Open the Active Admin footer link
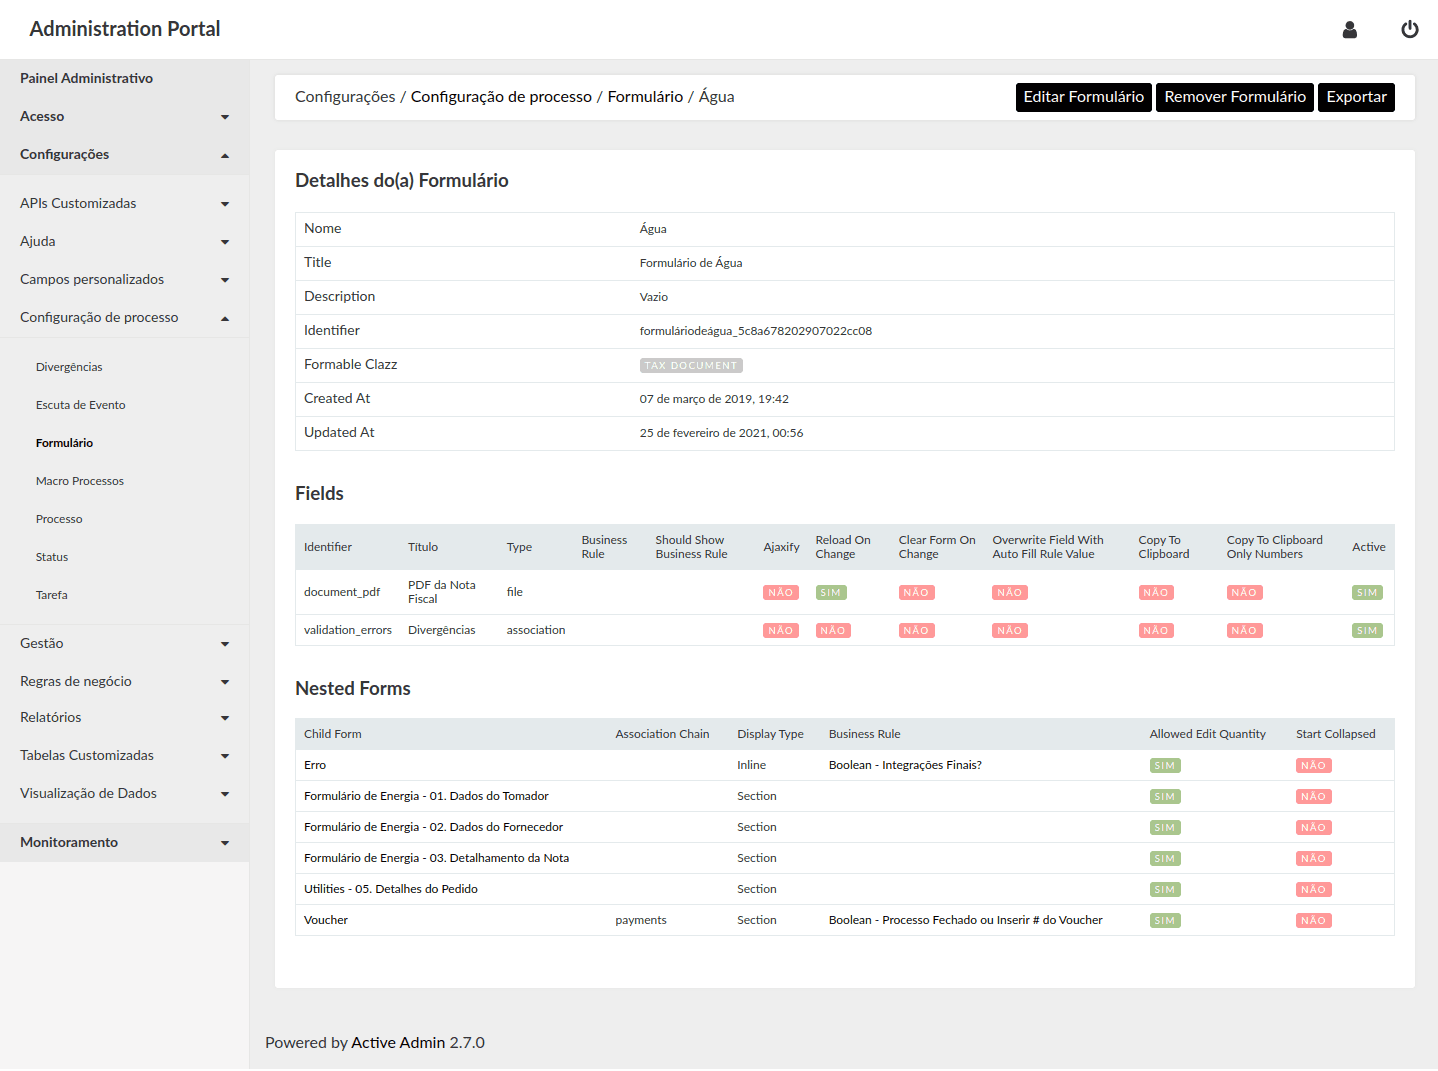This screenshot has width=1438, height=1071. click(398, 1043)
